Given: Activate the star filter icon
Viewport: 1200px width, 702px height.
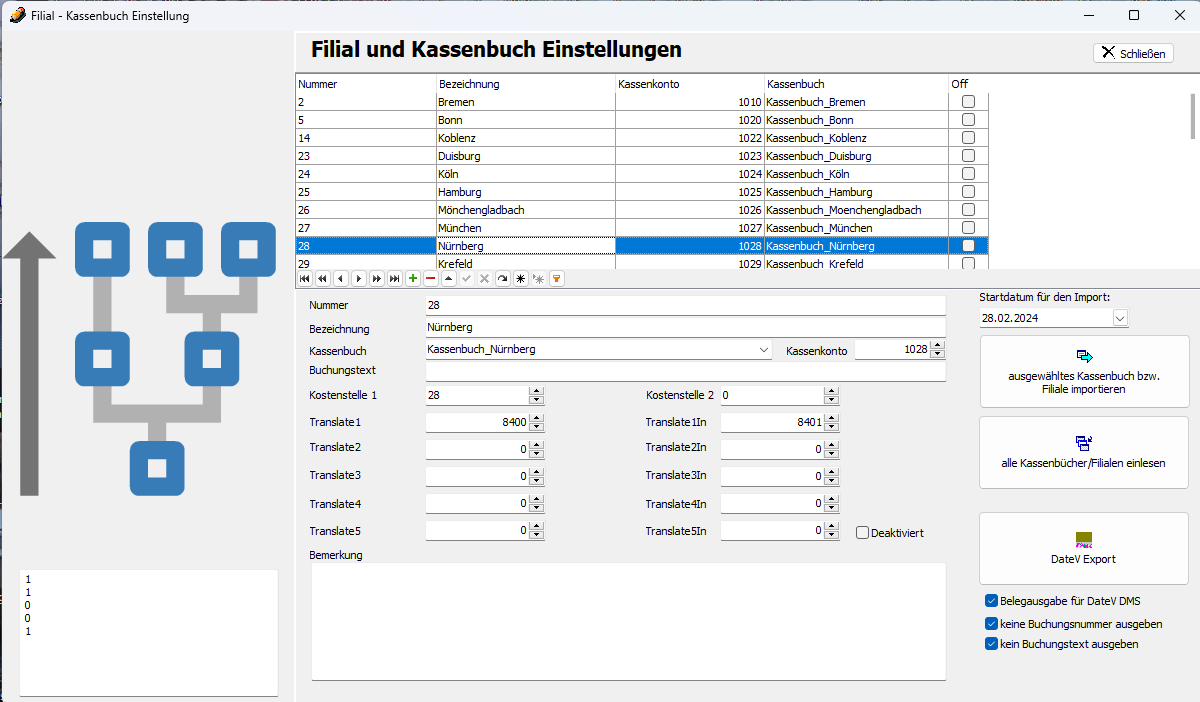Looking at the screenshot, I should (520, 278).
